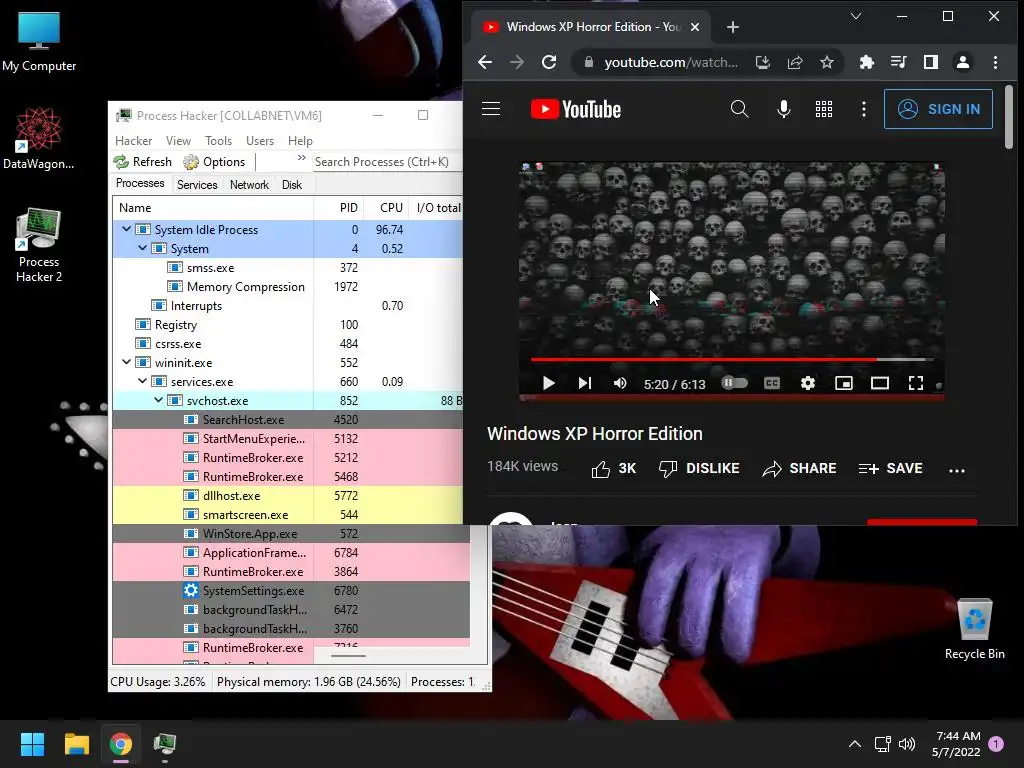Skip to the next YouTube video
The height and width of the screenshot is (768, 1024).
584,383
